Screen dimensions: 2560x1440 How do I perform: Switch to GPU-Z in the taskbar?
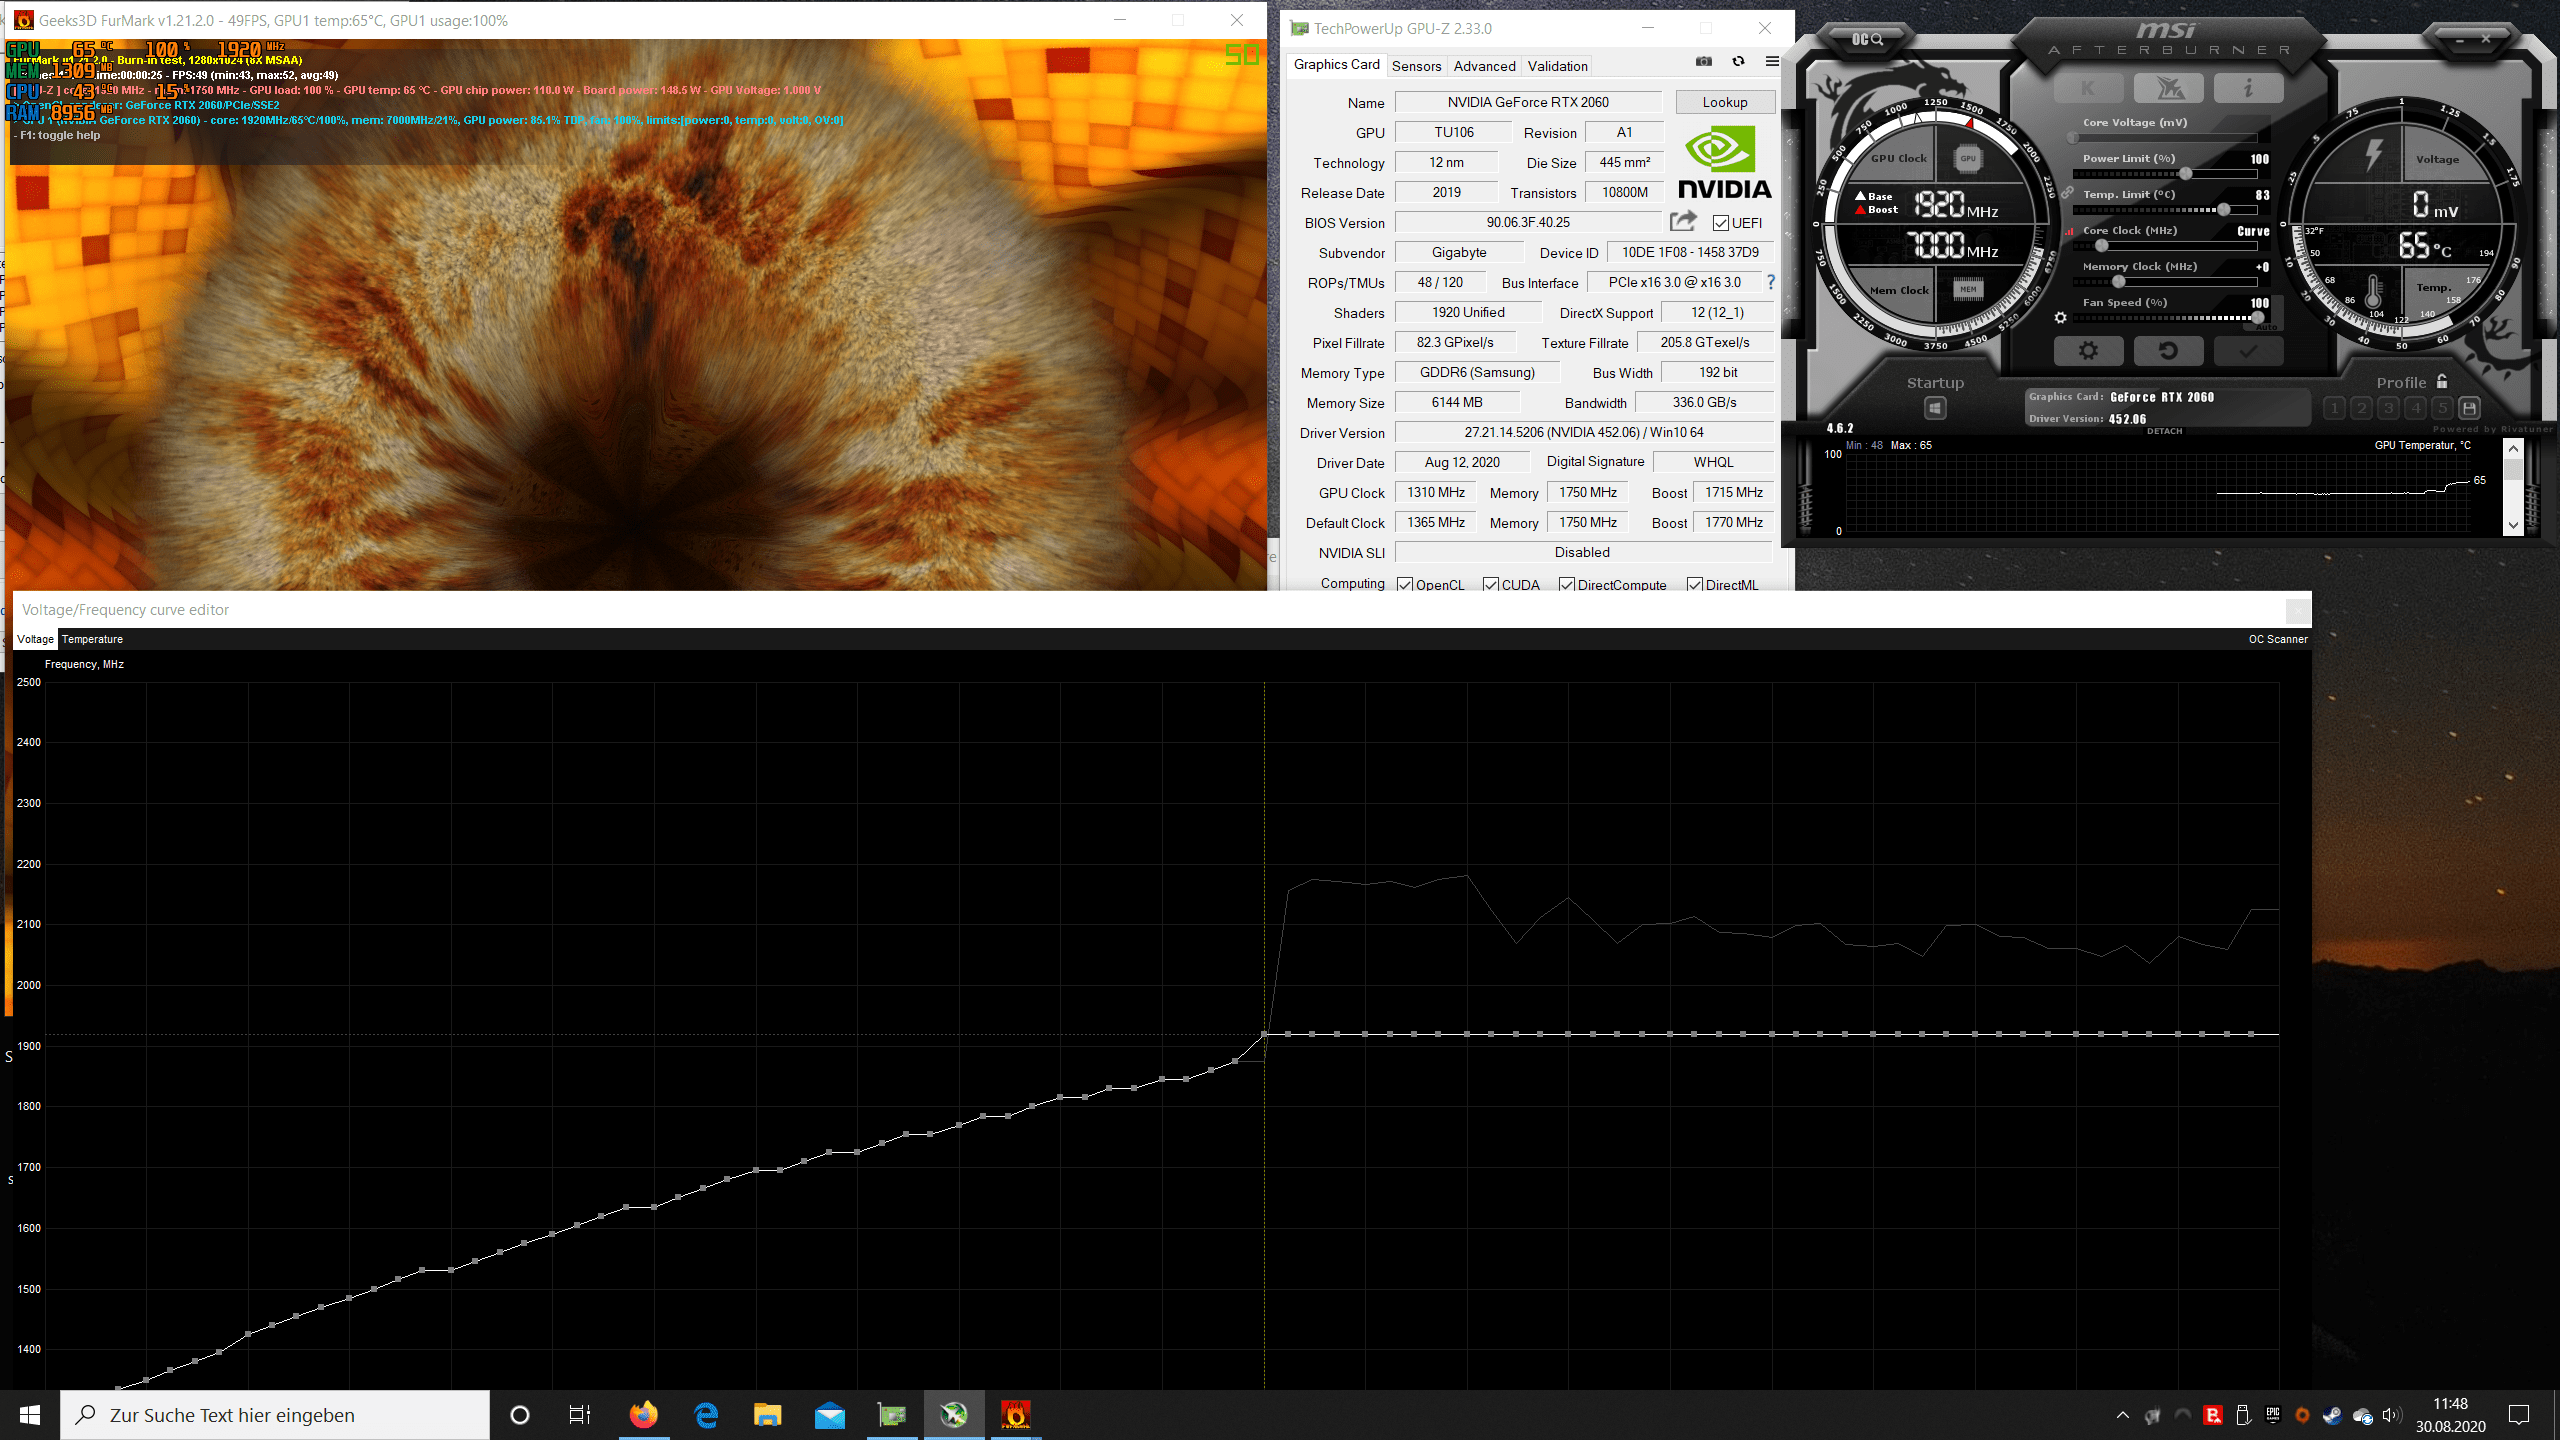click(892, 1415)
